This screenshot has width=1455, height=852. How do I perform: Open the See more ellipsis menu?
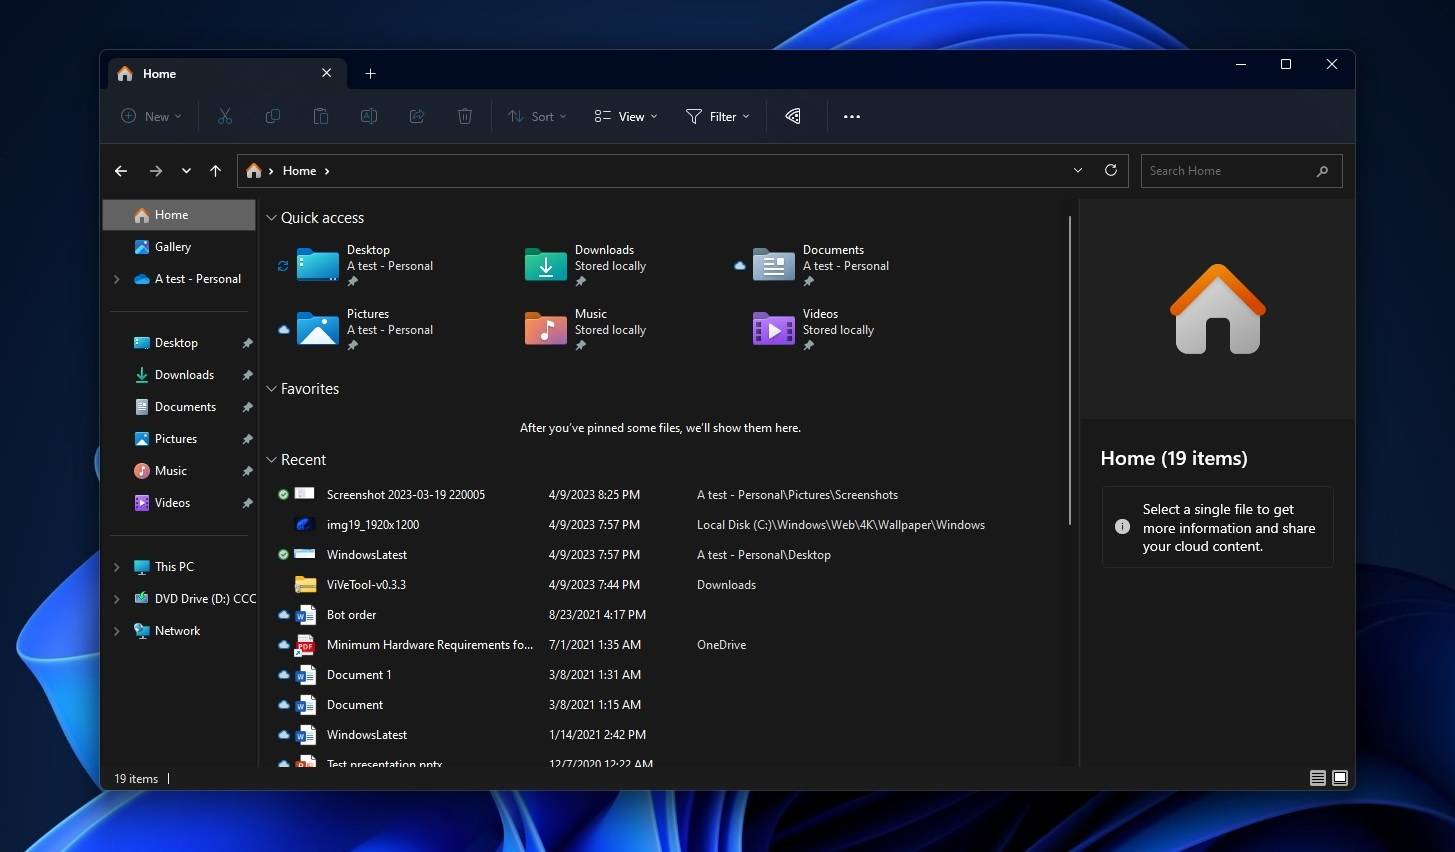pos(851,116)
